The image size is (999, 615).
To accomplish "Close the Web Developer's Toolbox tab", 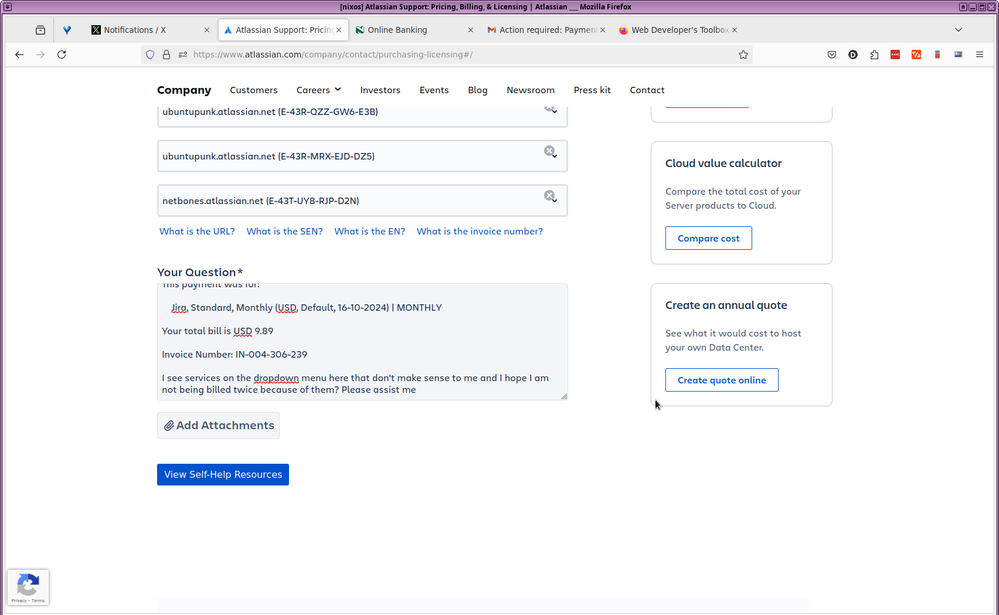I will [x=735, y=30].
